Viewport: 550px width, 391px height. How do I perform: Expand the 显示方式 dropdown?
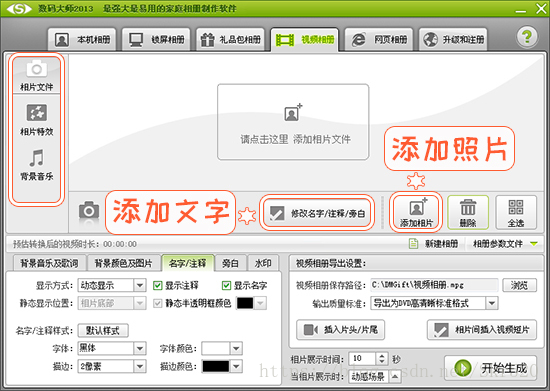[140, 285]
